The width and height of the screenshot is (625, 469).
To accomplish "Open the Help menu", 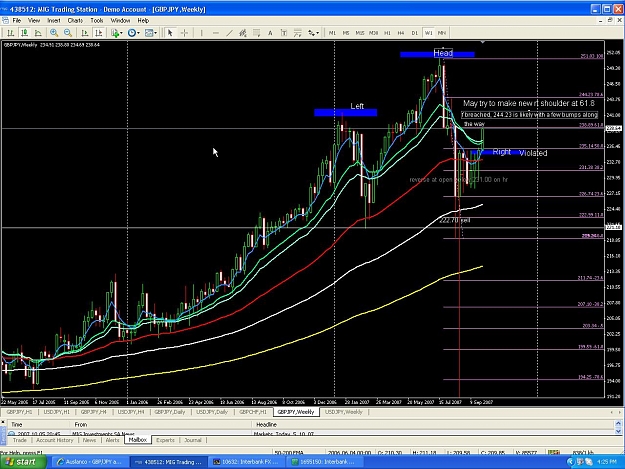I will click(143, 20).
